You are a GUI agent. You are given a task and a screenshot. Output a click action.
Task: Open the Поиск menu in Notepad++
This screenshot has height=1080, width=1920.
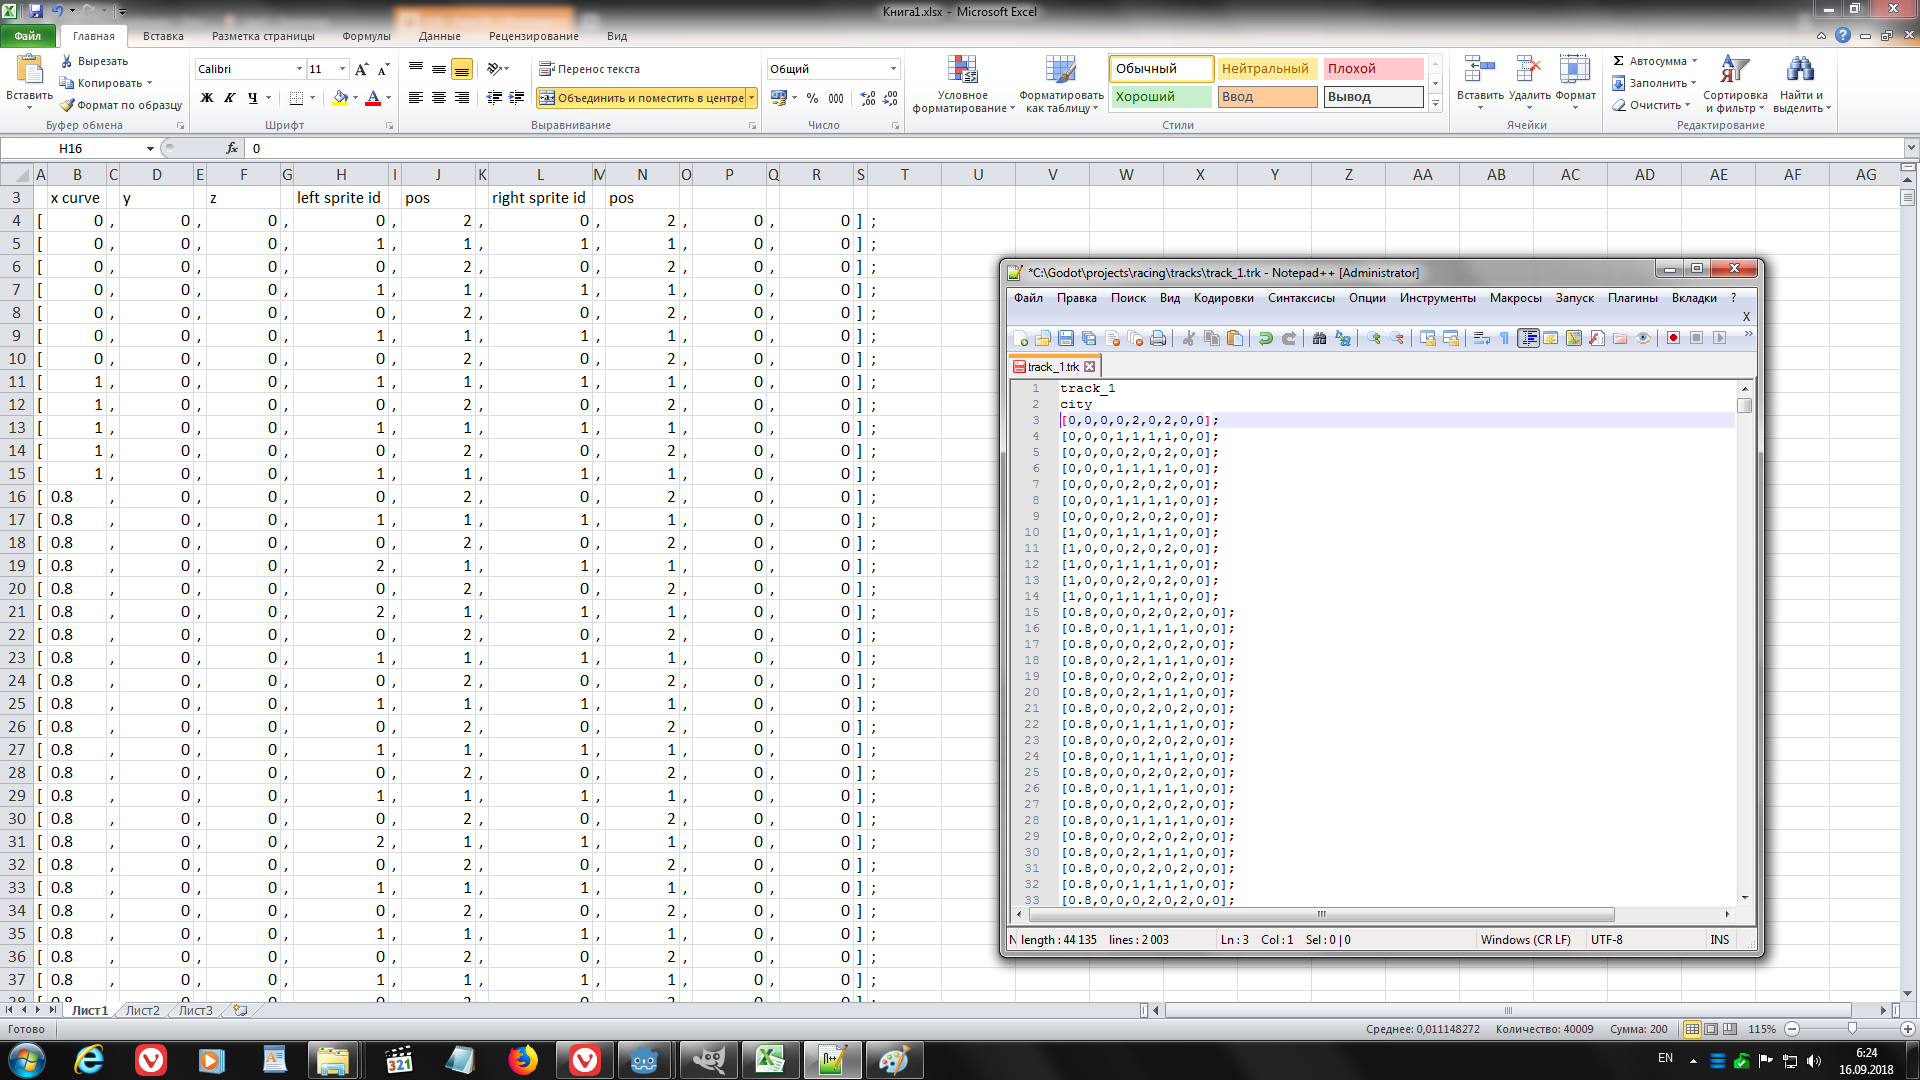coord(1128,298)
